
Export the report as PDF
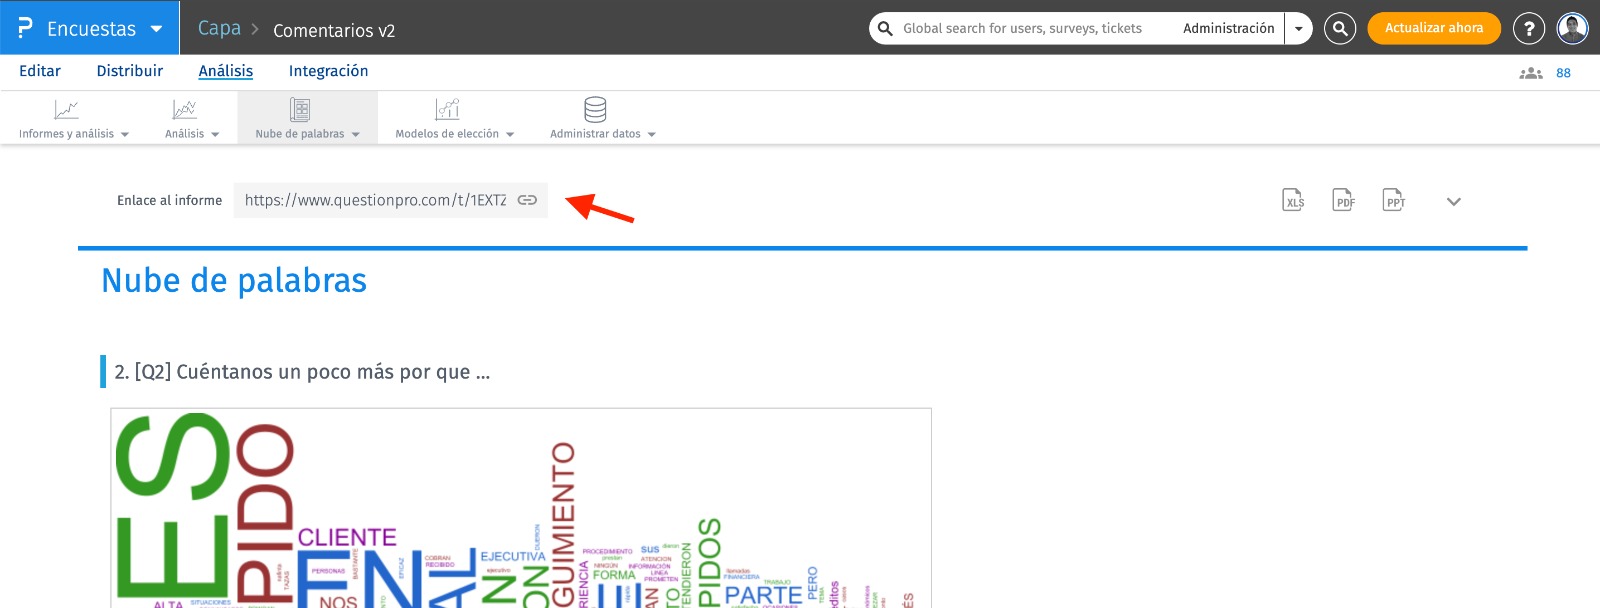point(1344,200)
